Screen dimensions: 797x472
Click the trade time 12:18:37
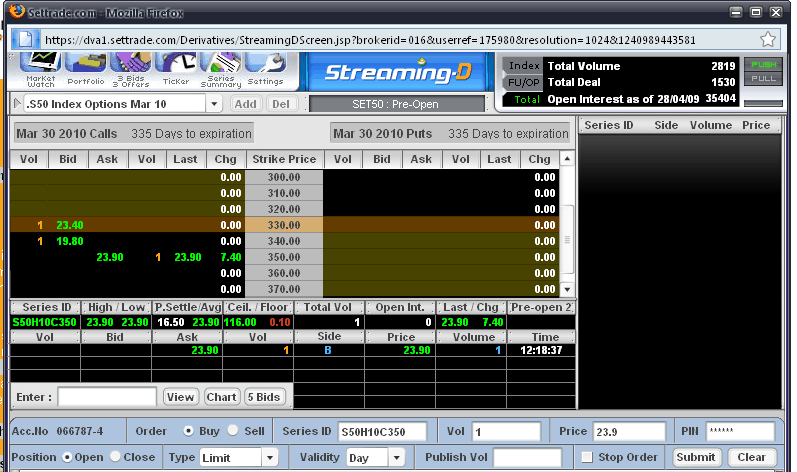click(x=541, y=350)
